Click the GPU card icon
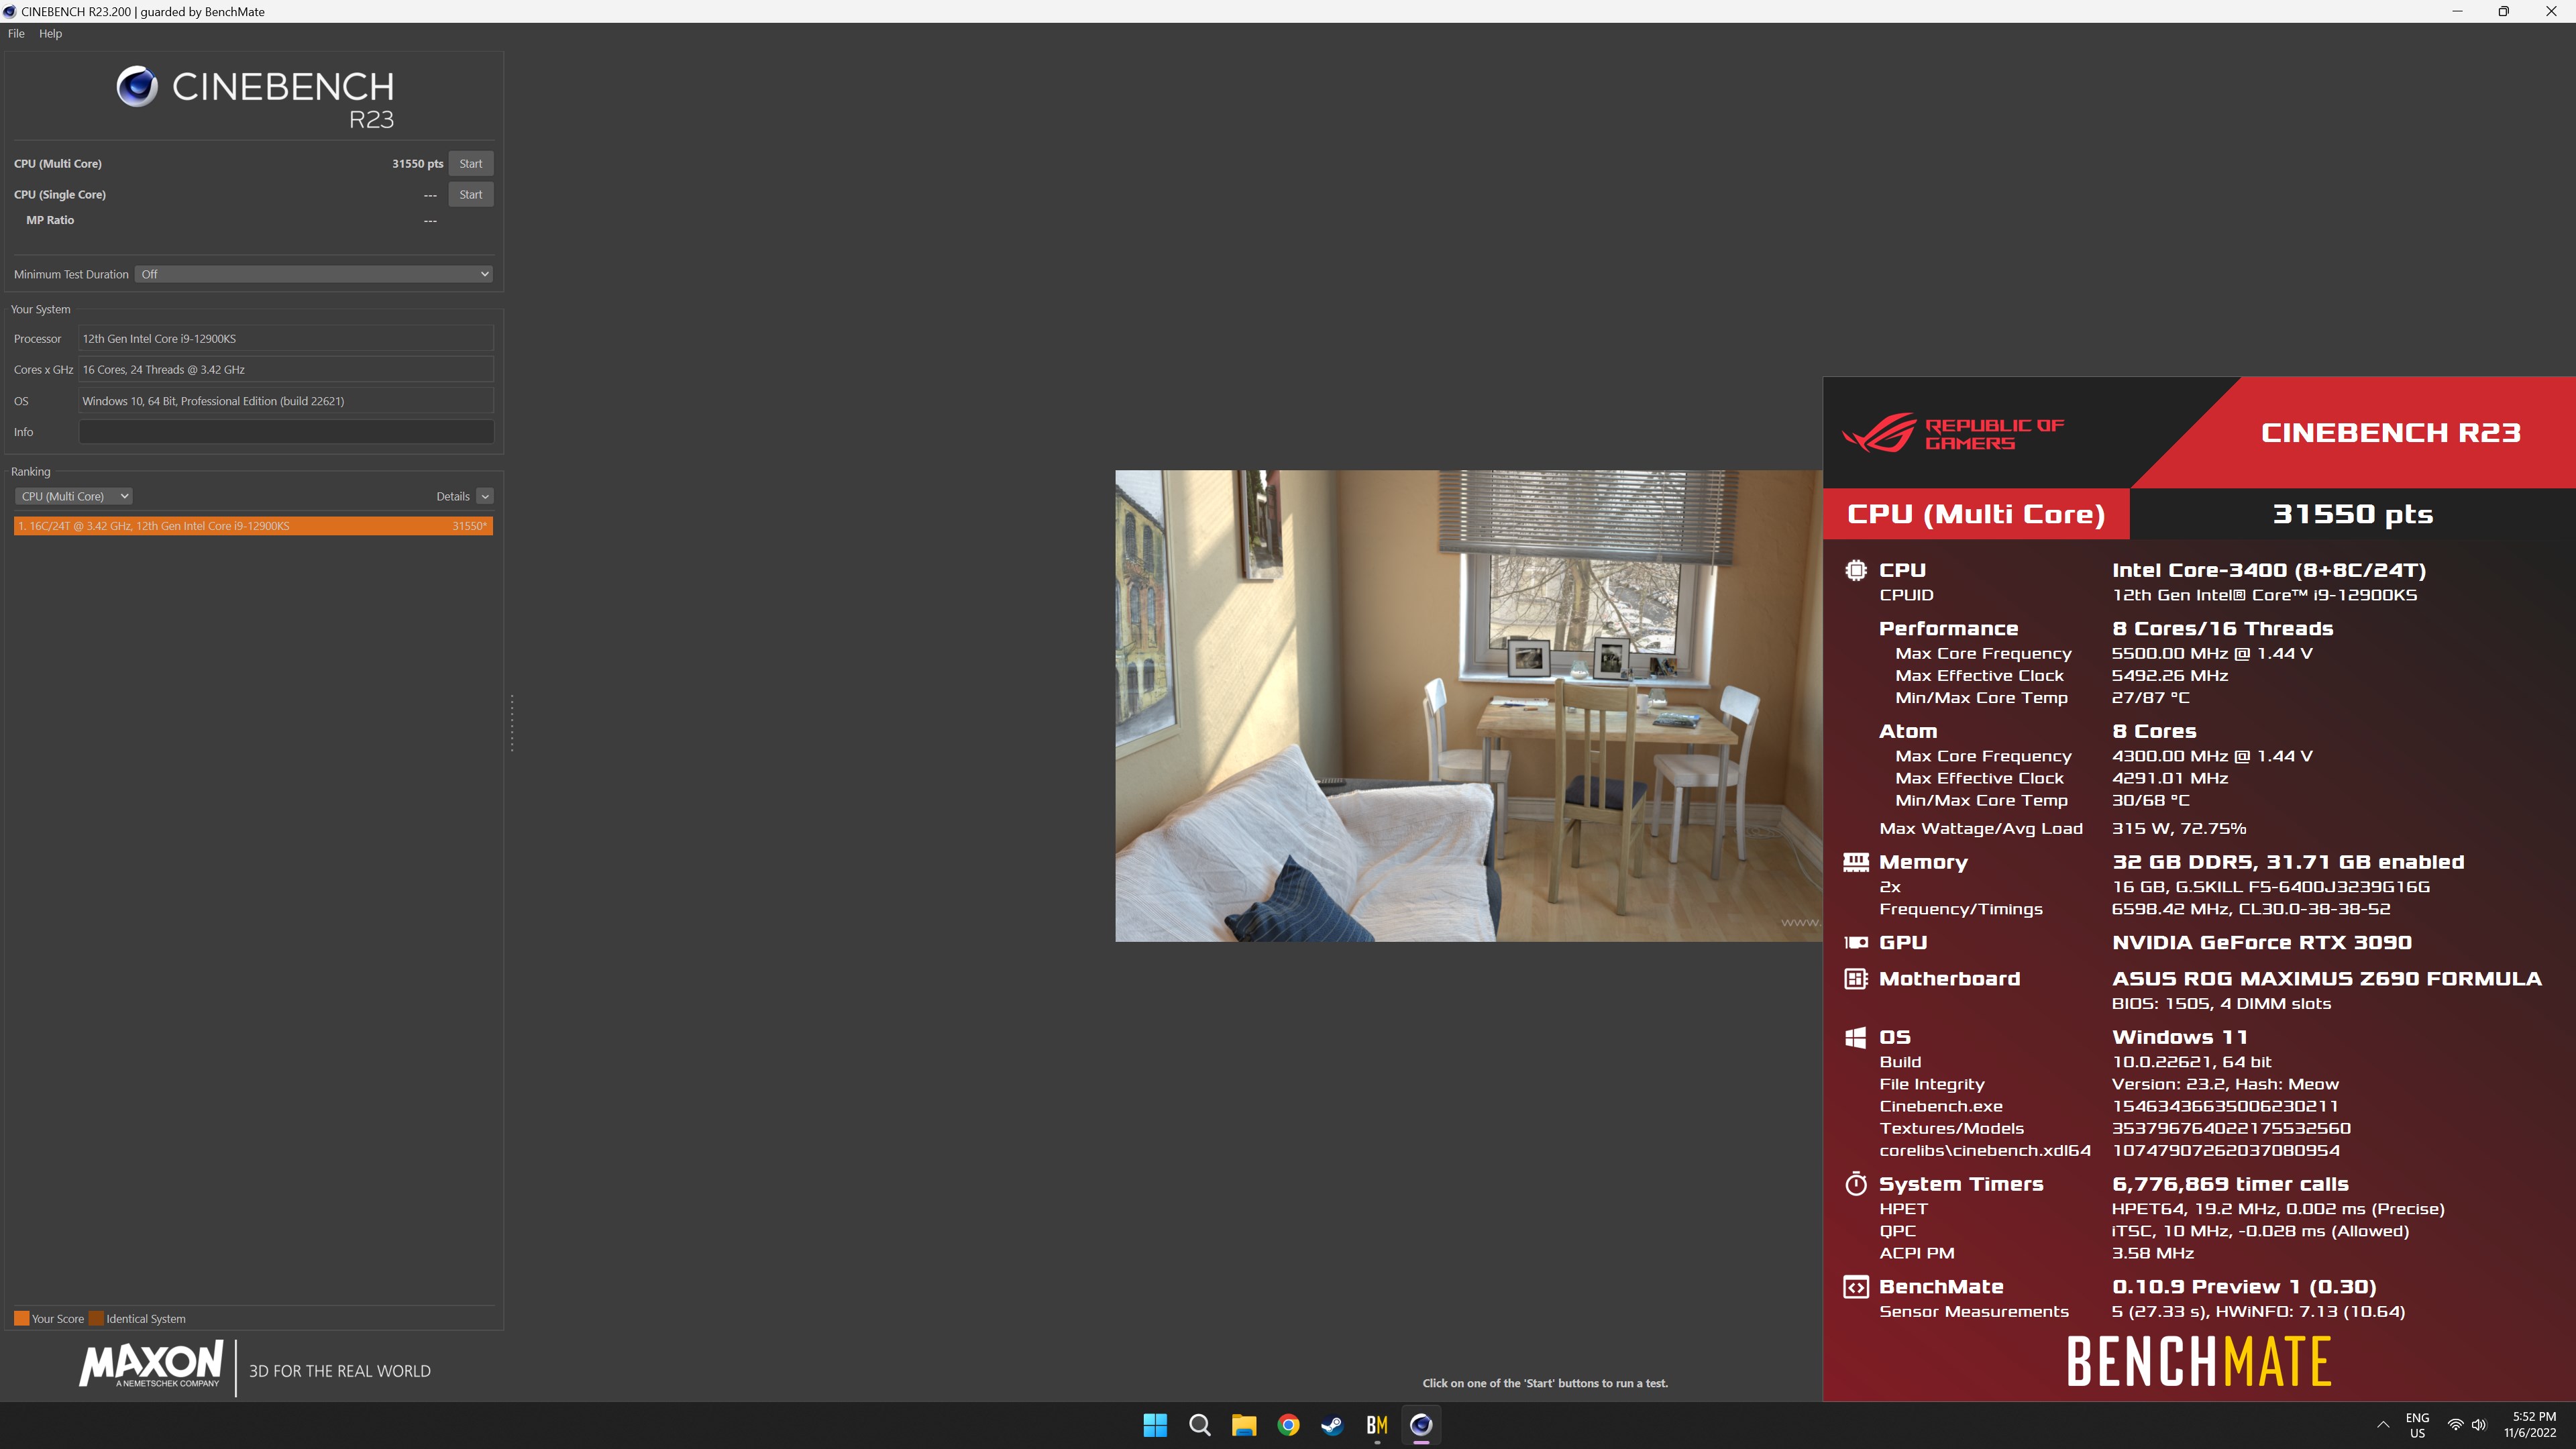2576x1449 pixels. (x=1855, y=942)
